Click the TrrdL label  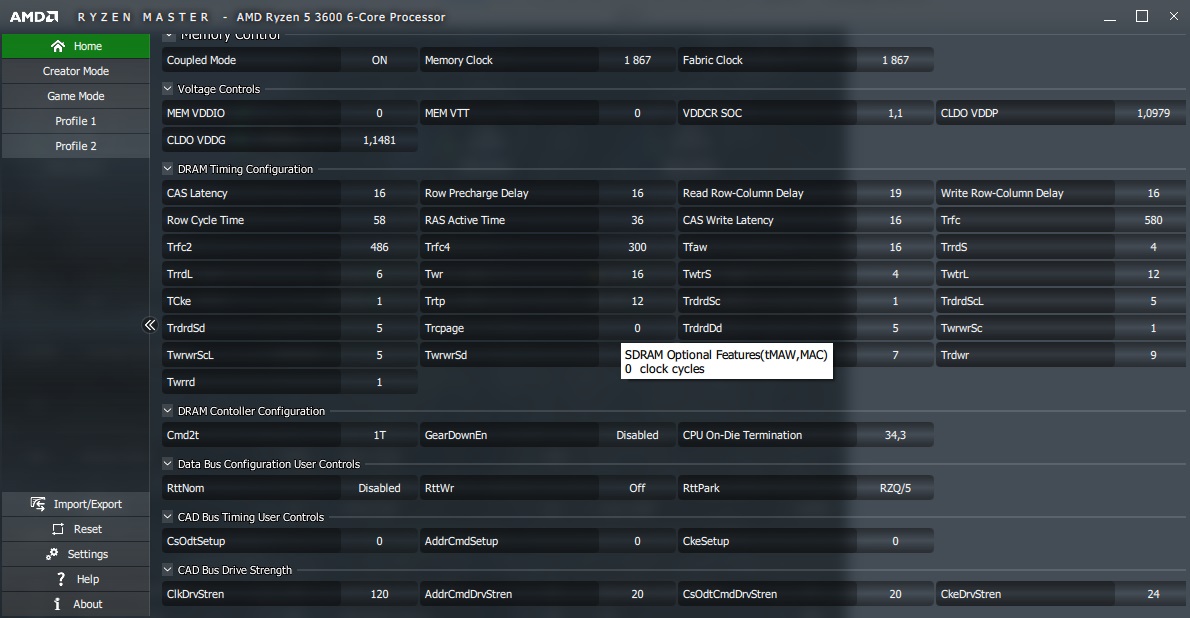180,274
